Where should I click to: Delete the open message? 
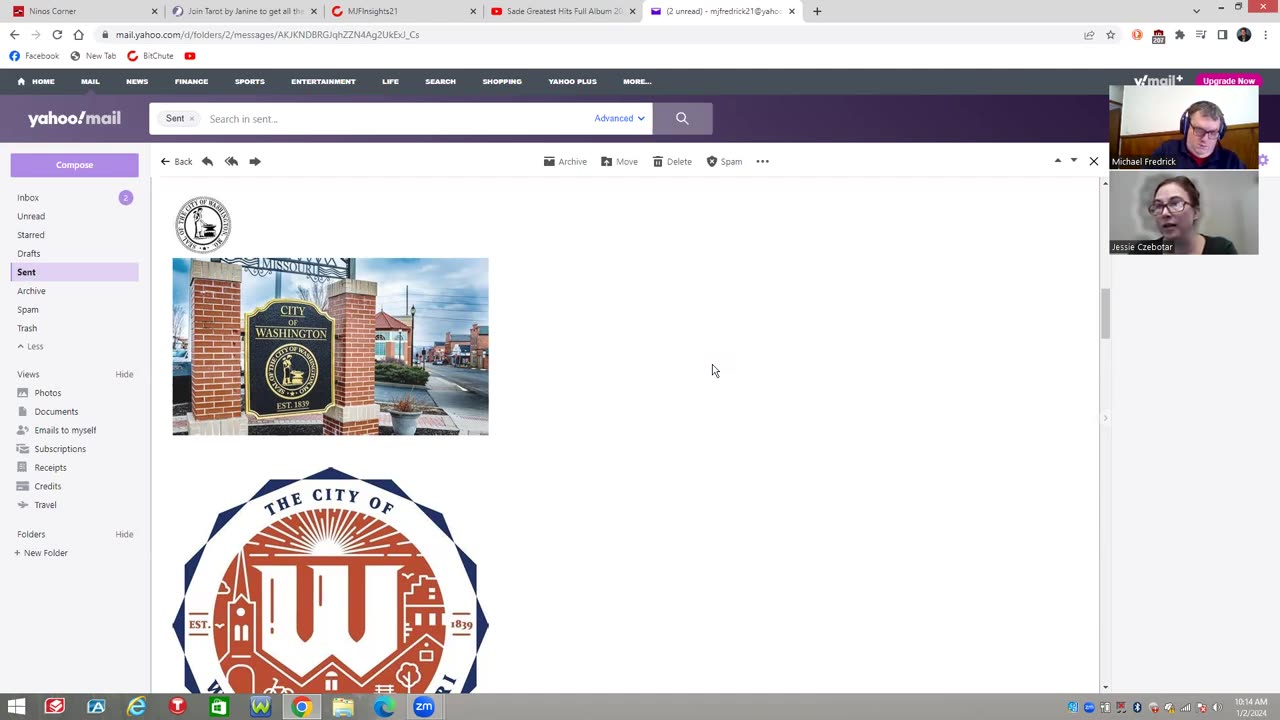point(672,161)
